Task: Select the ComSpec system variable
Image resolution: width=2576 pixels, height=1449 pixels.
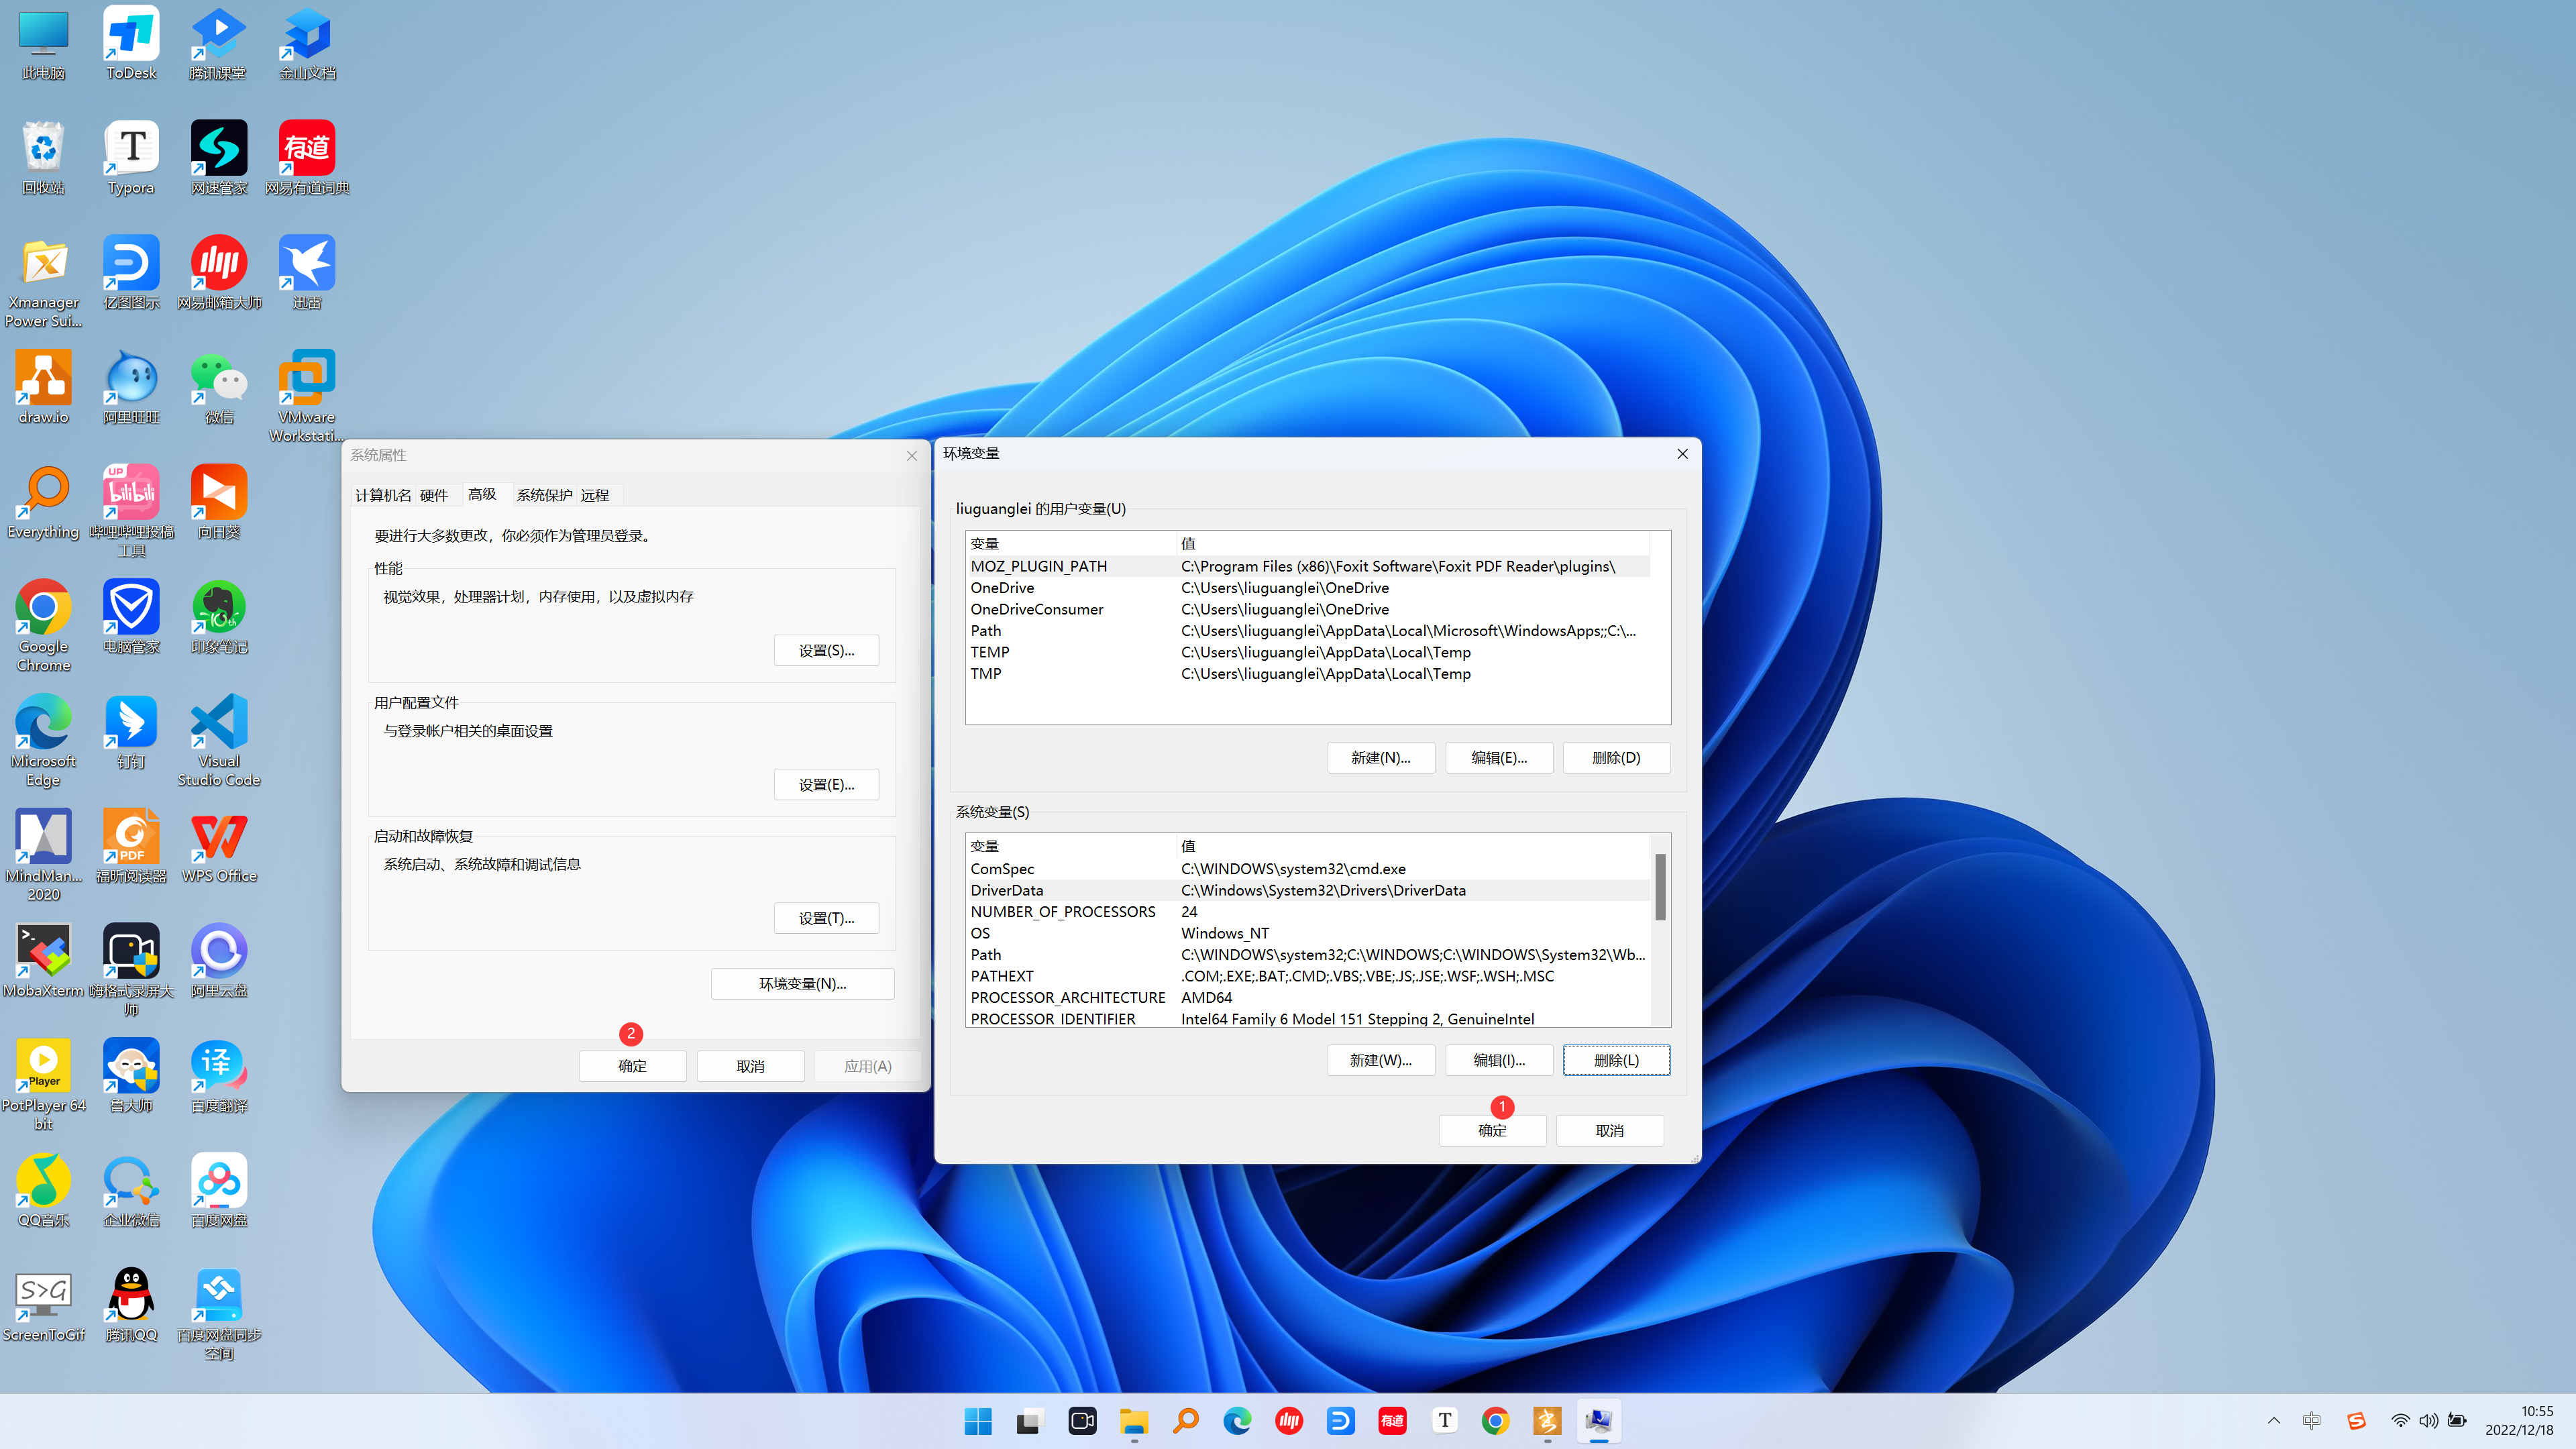Action: [1307, 869]
